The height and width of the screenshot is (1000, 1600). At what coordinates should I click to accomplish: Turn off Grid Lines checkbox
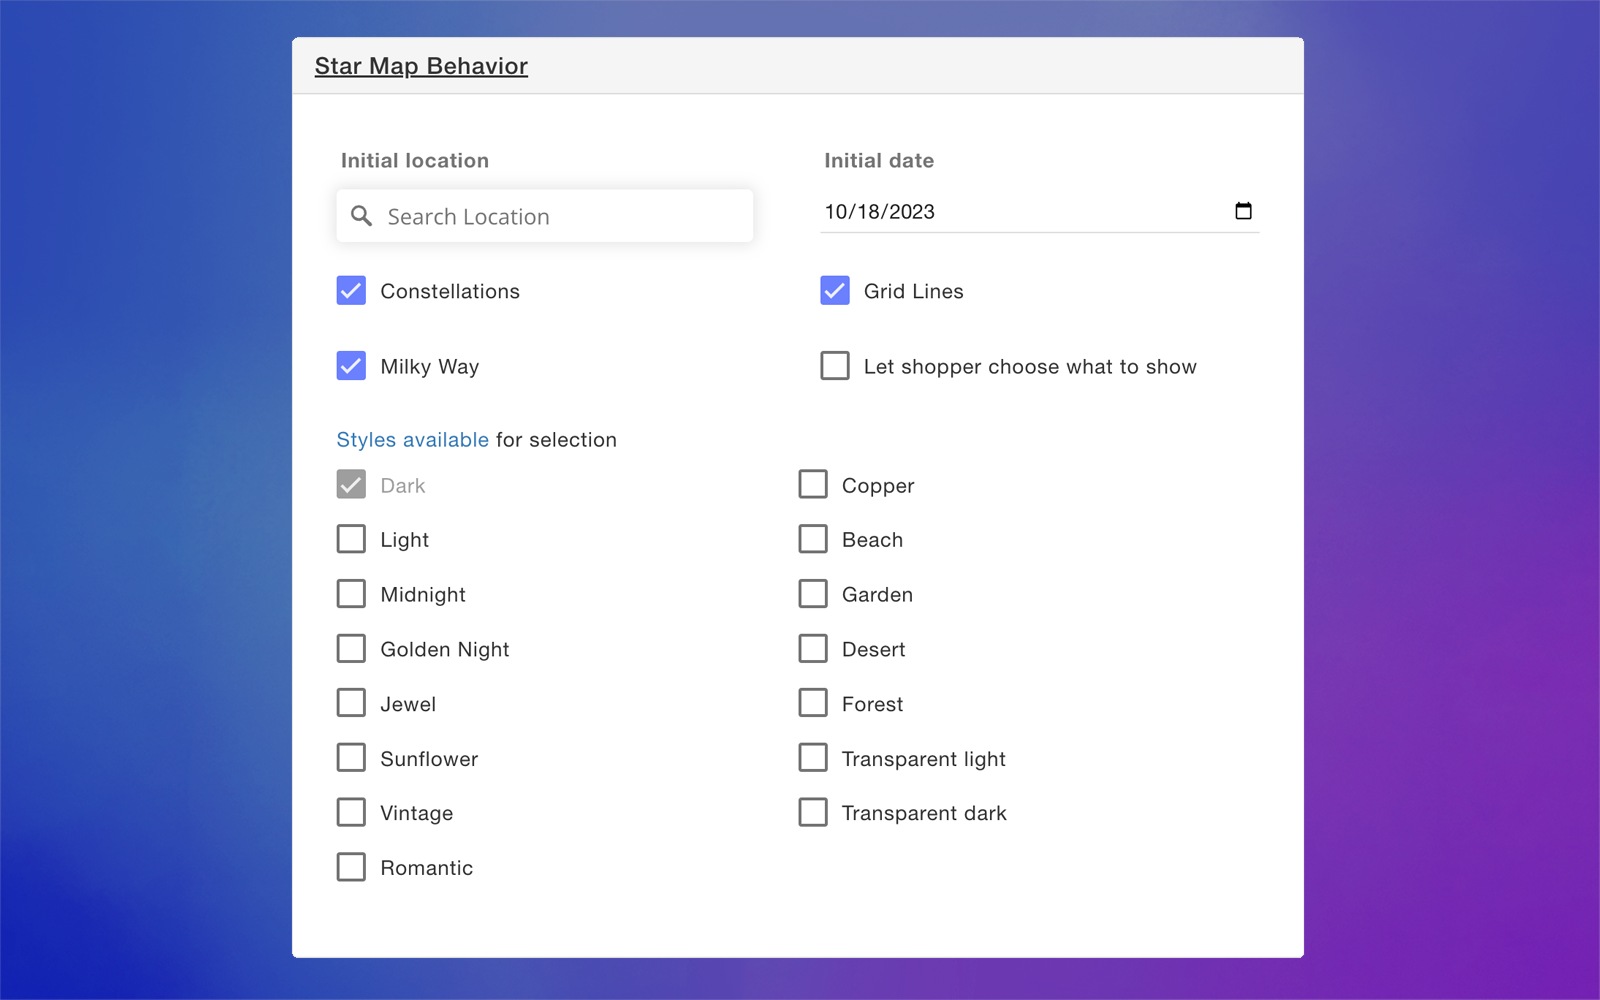tap(835, 291)
